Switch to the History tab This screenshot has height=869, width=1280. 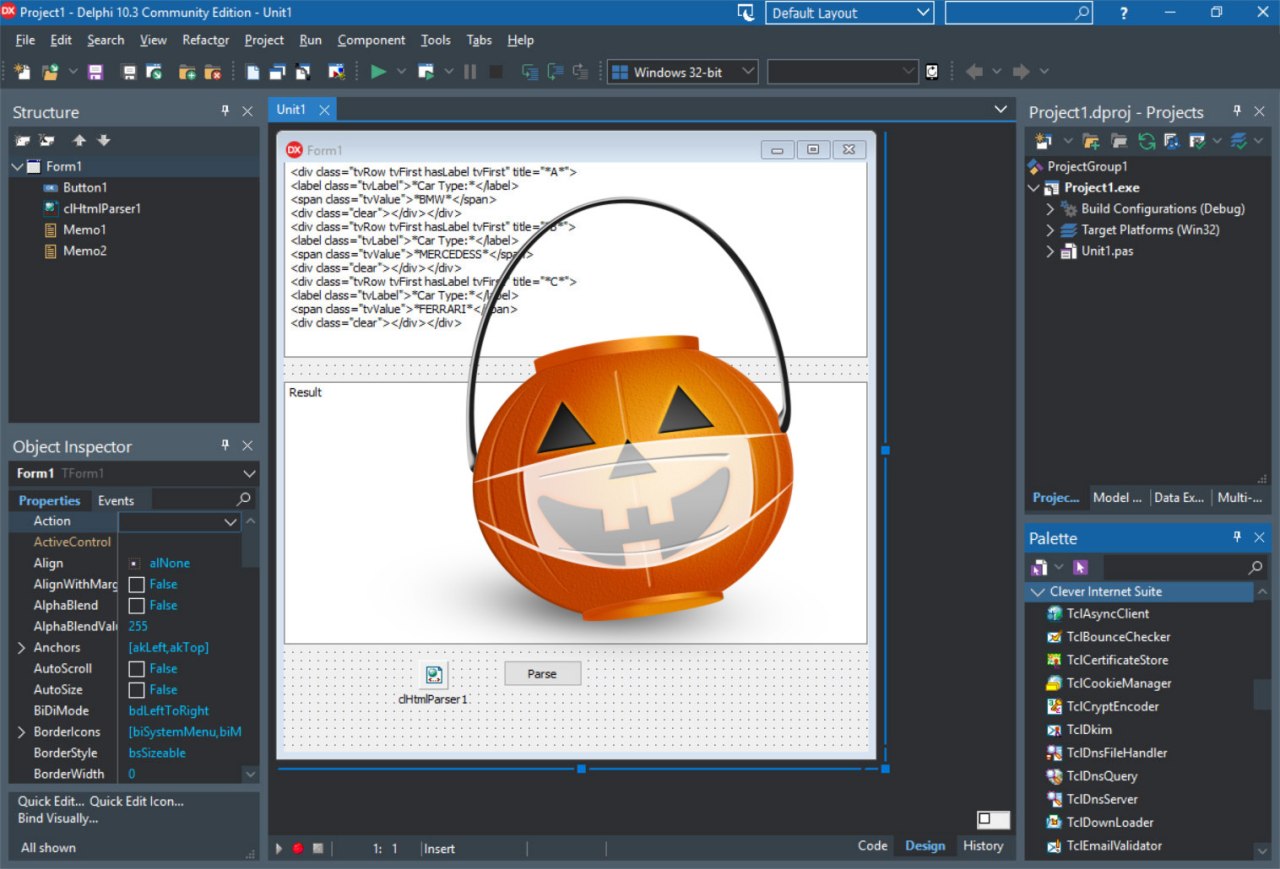click(x=983, y=846)
